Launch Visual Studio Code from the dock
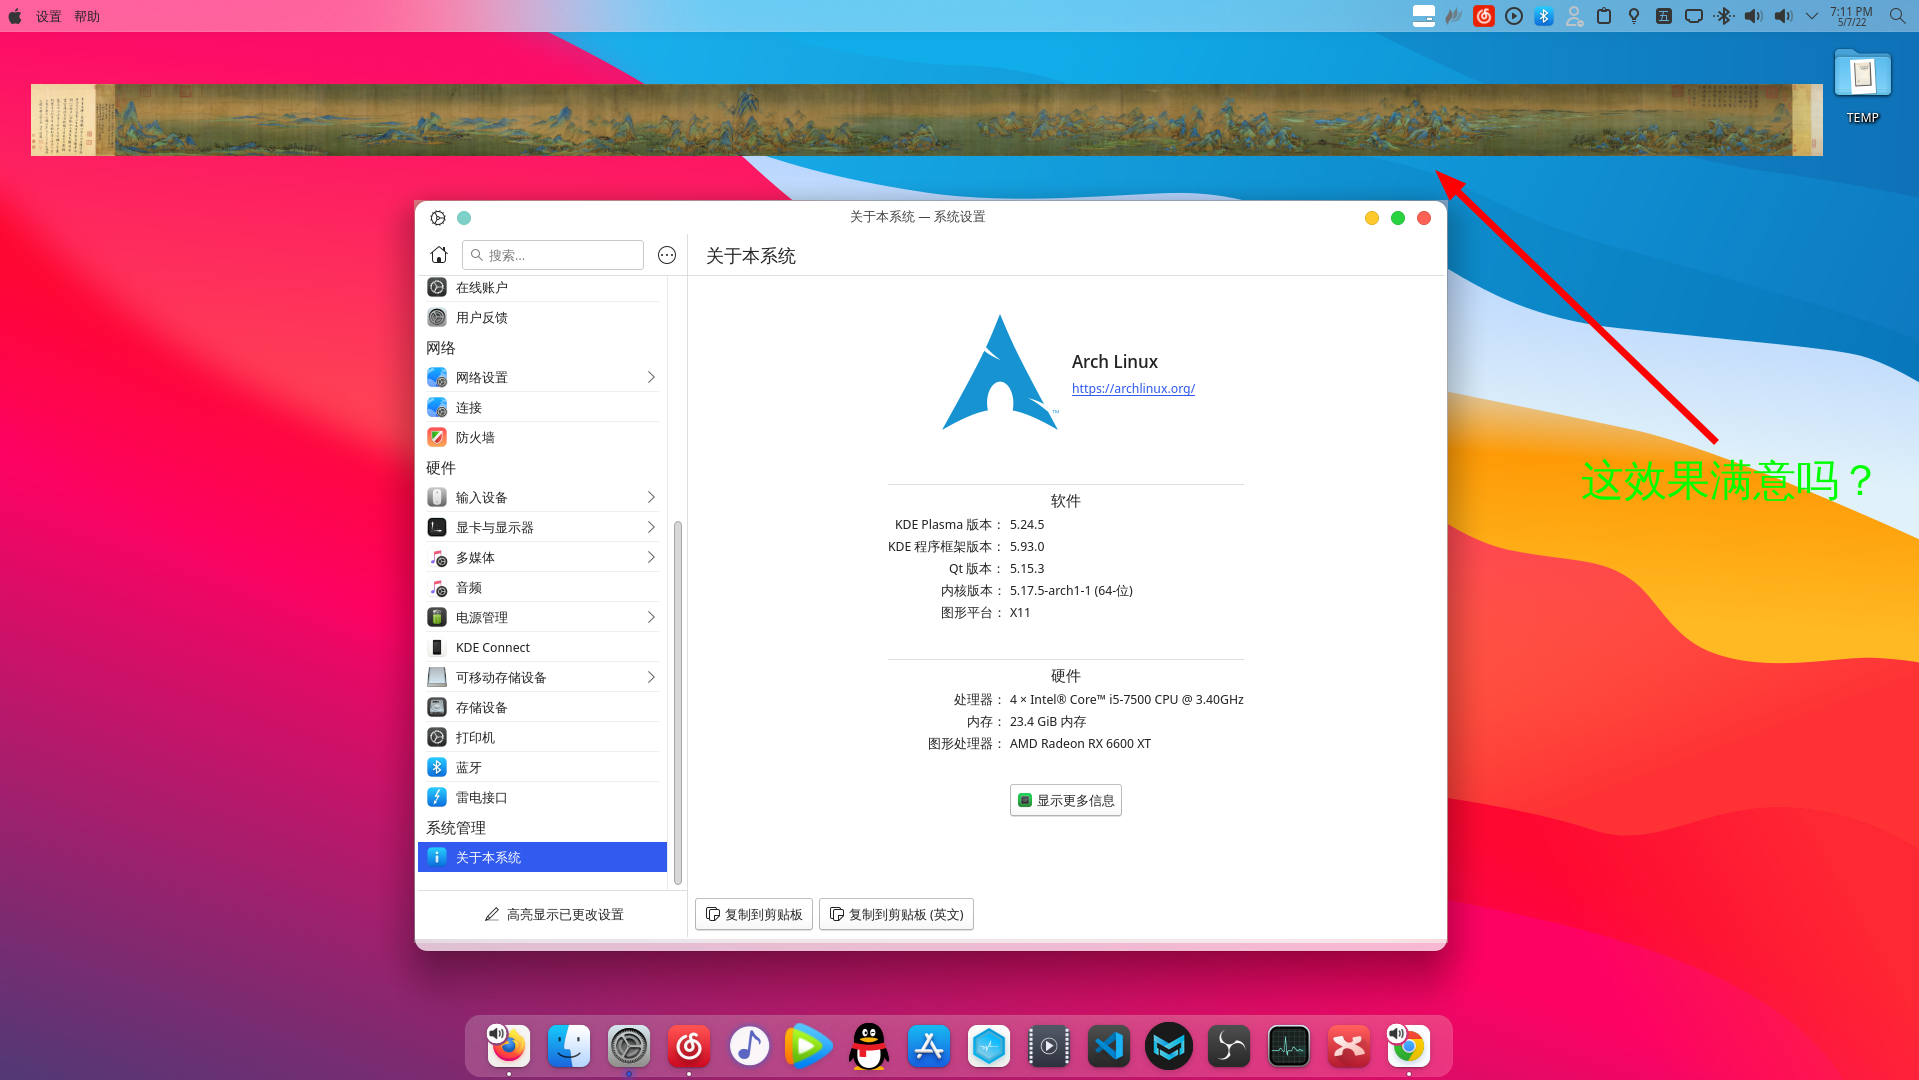The width and height of the screenshot is (1919, 1080). [1108, 1046]
